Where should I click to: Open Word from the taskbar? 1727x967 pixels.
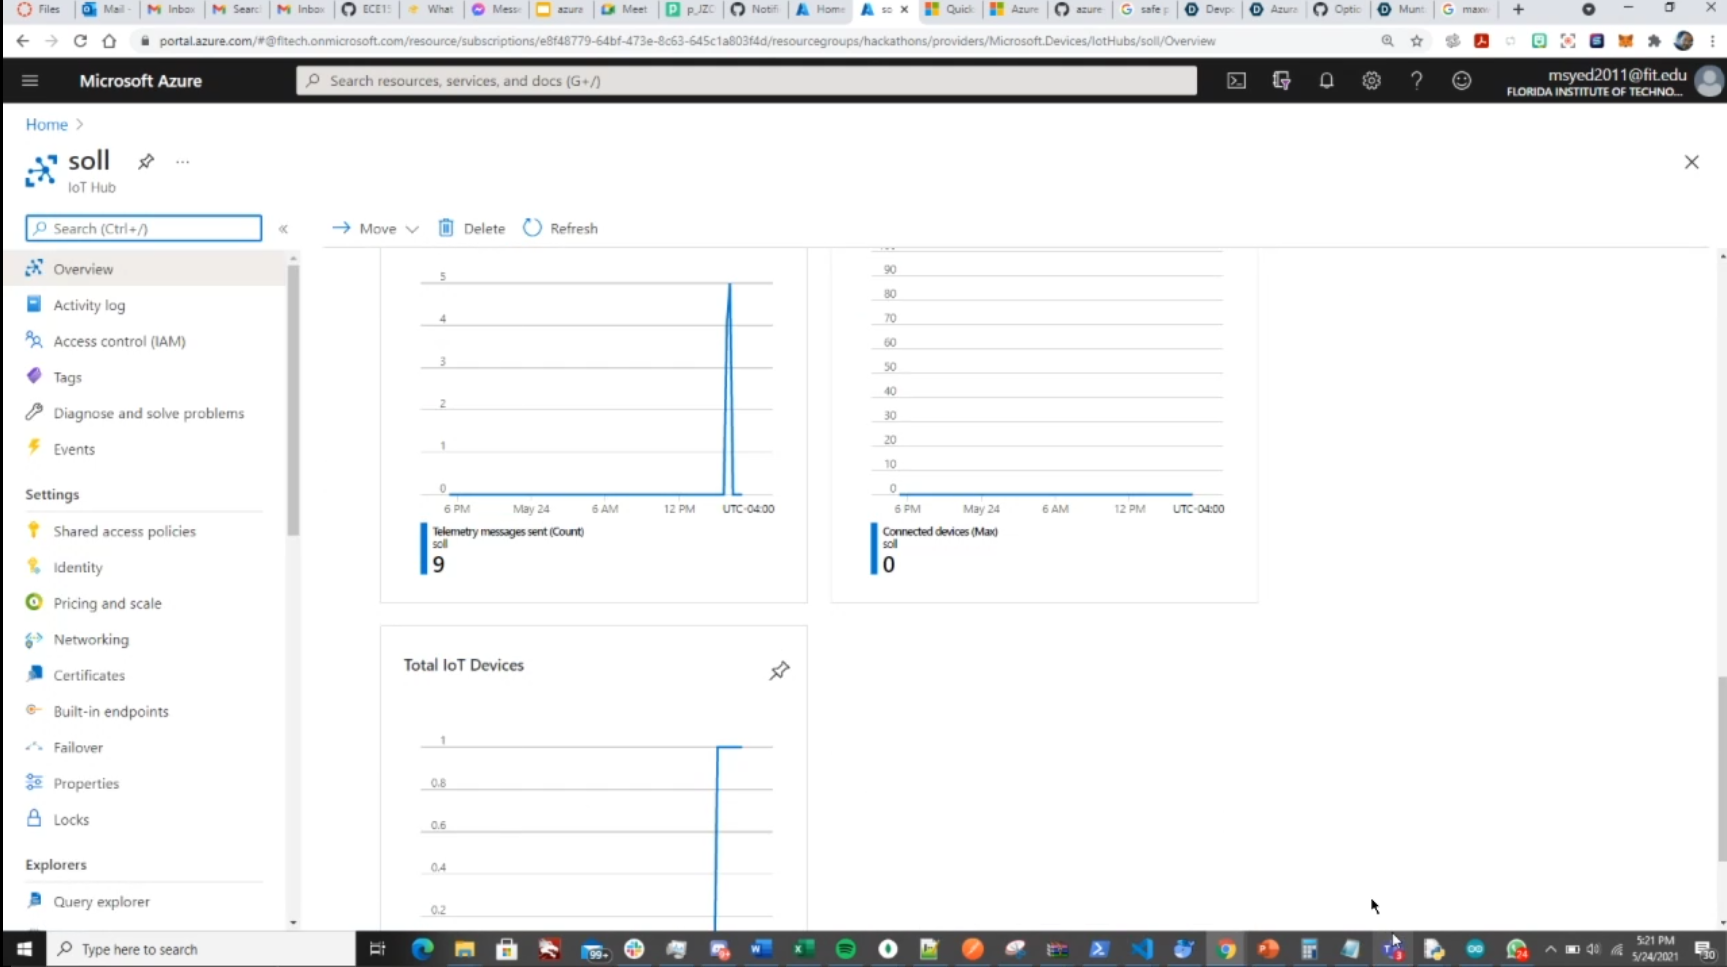[762, 949]
